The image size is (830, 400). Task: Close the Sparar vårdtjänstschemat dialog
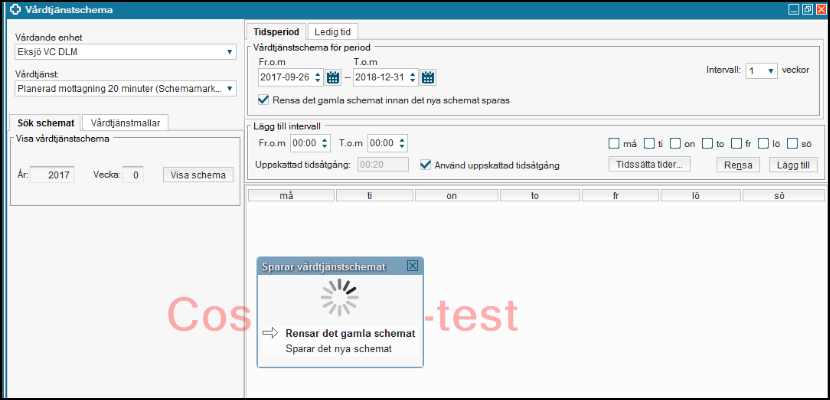(412, 266)
